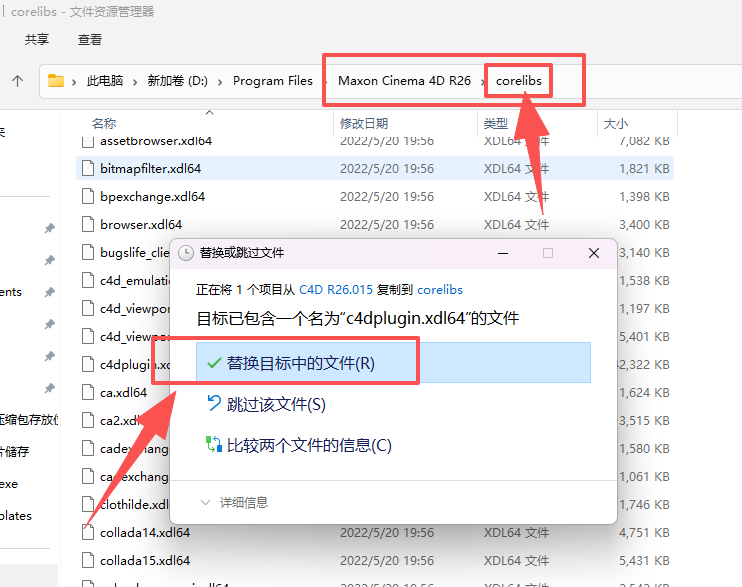This screenshot has height=587, width=742.
Task: Click the compare files icon
Action: point(214,445)
